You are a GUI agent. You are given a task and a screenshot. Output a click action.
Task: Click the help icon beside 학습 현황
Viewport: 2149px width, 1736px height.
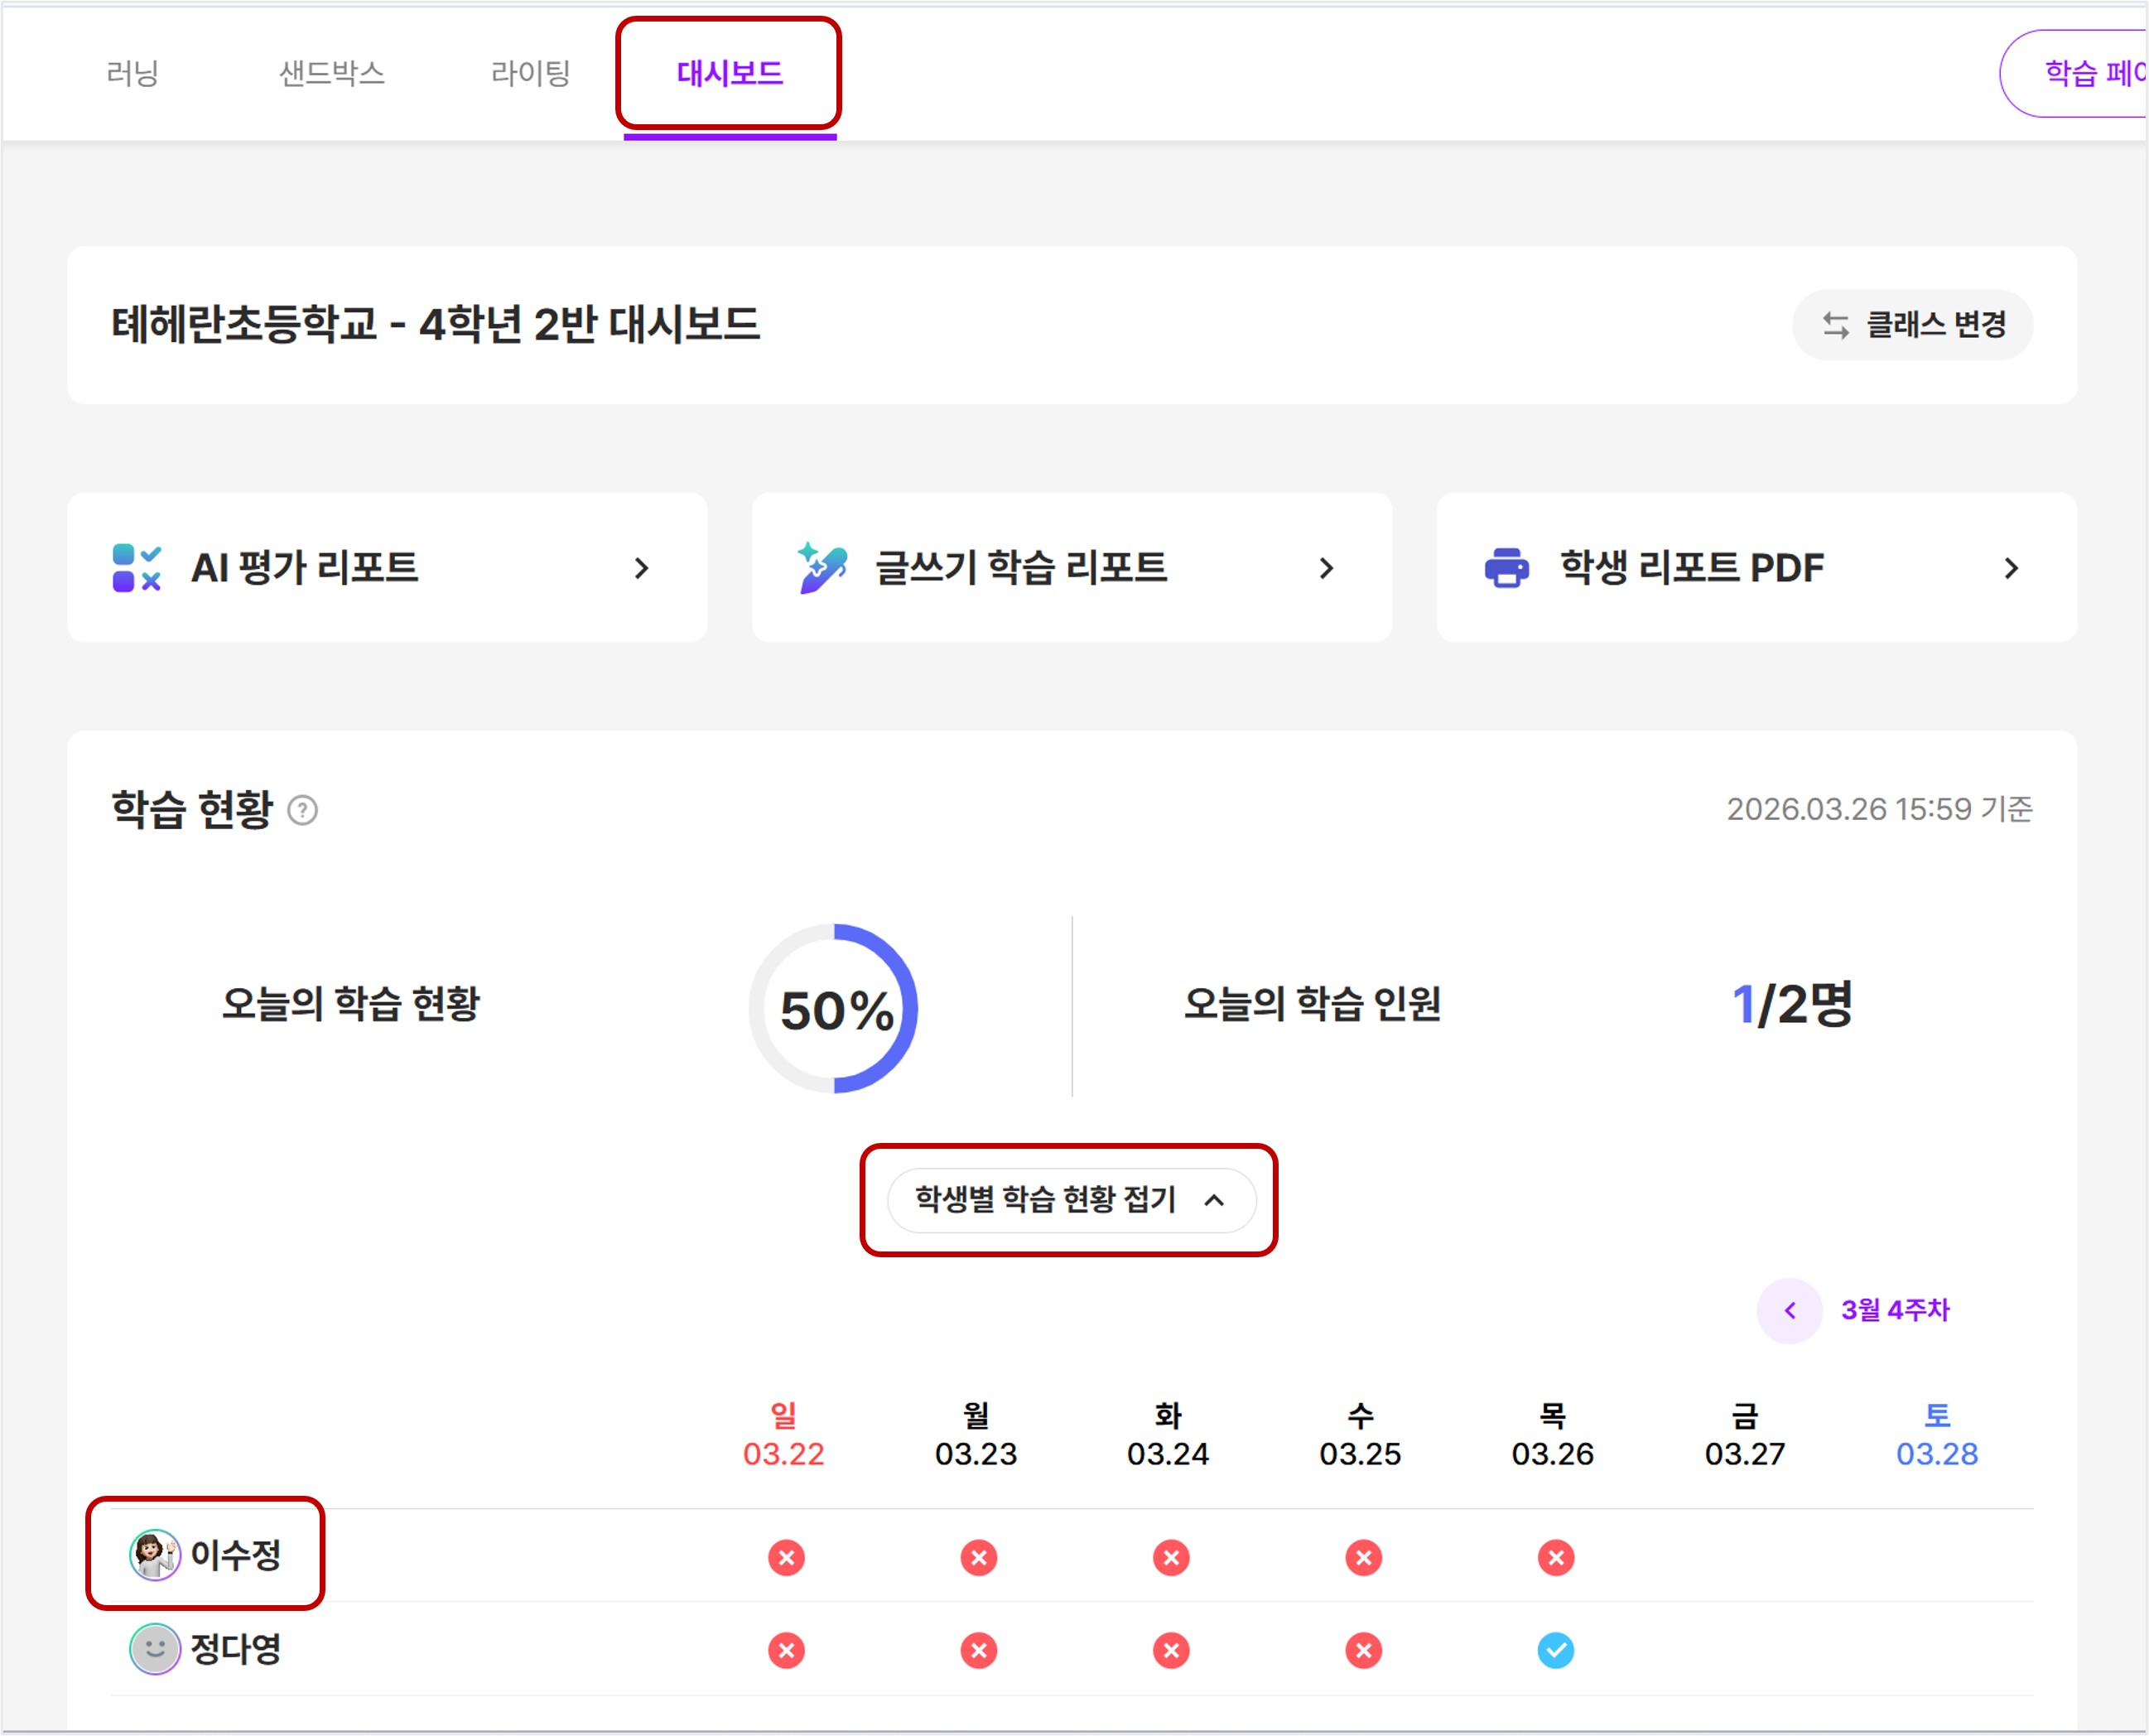[x=302, y=810]
